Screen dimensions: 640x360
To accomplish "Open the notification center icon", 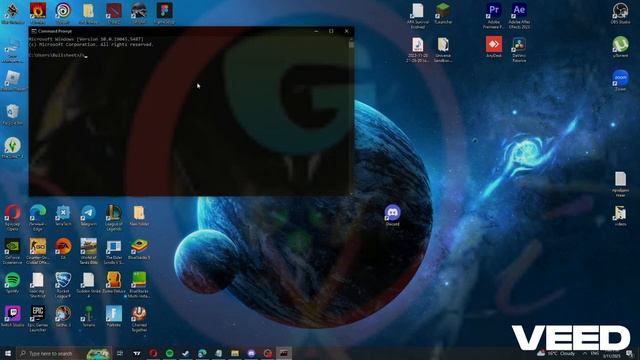I will (629, 353).
